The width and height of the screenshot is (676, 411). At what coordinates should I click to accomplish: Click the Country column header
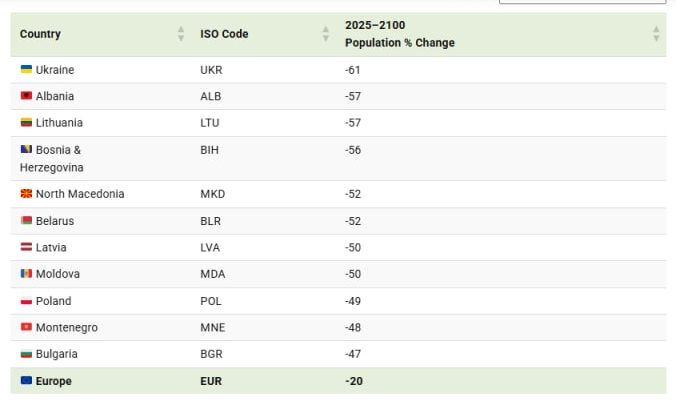click(40, 34)
